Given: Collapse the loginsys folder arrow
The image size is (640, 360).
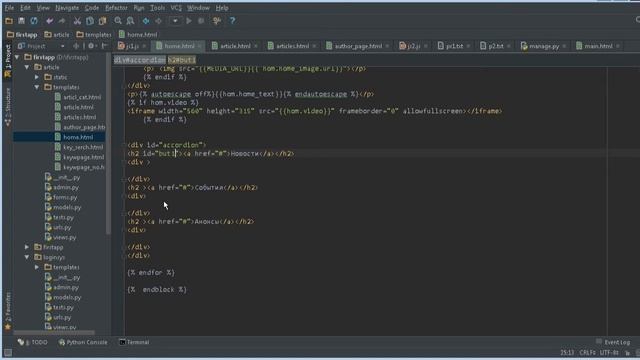Looking at the screenshot, I should pos(27,257).
